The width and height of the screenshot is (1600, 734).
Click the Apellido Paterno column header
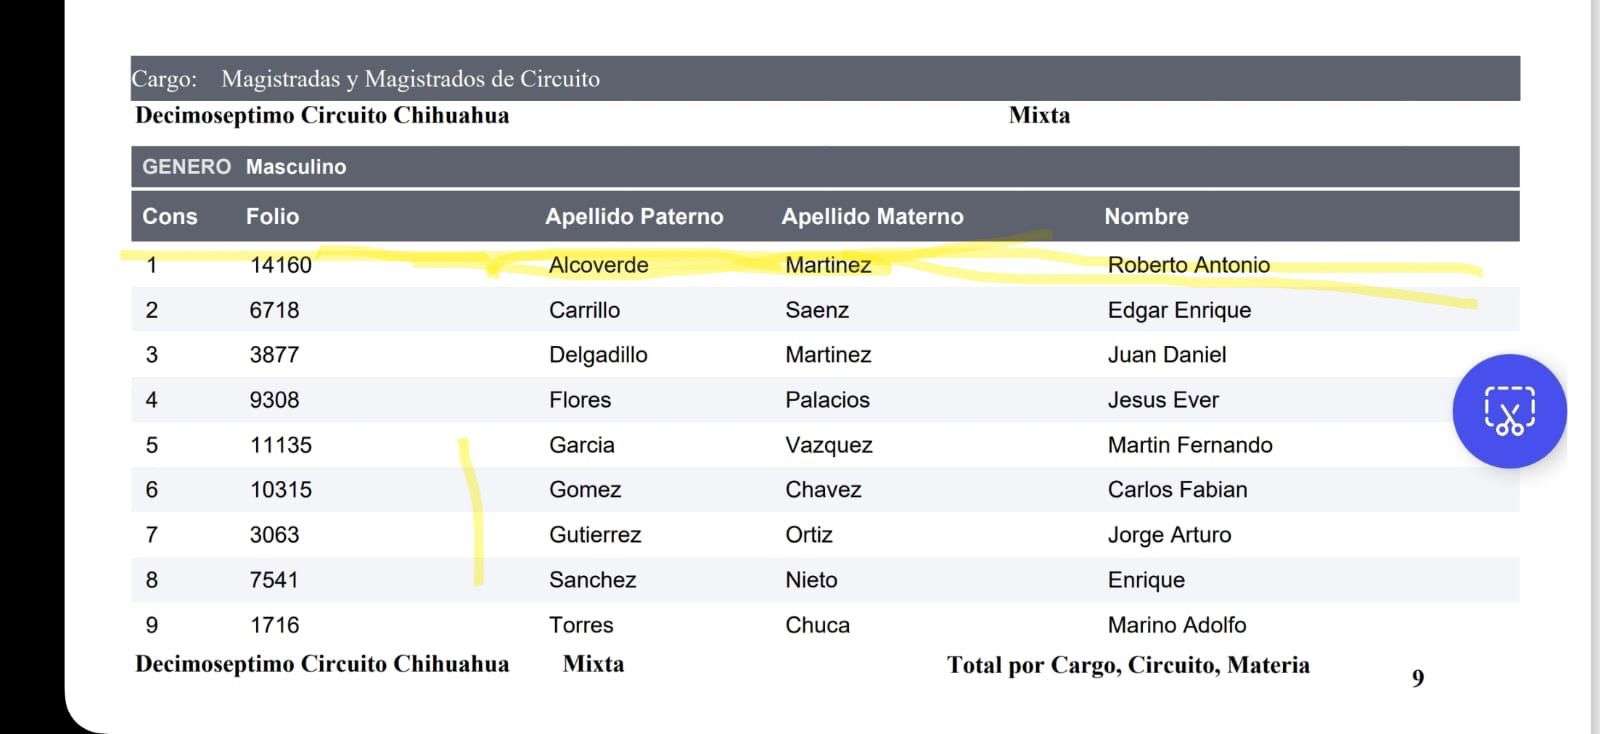click(634, 217)
